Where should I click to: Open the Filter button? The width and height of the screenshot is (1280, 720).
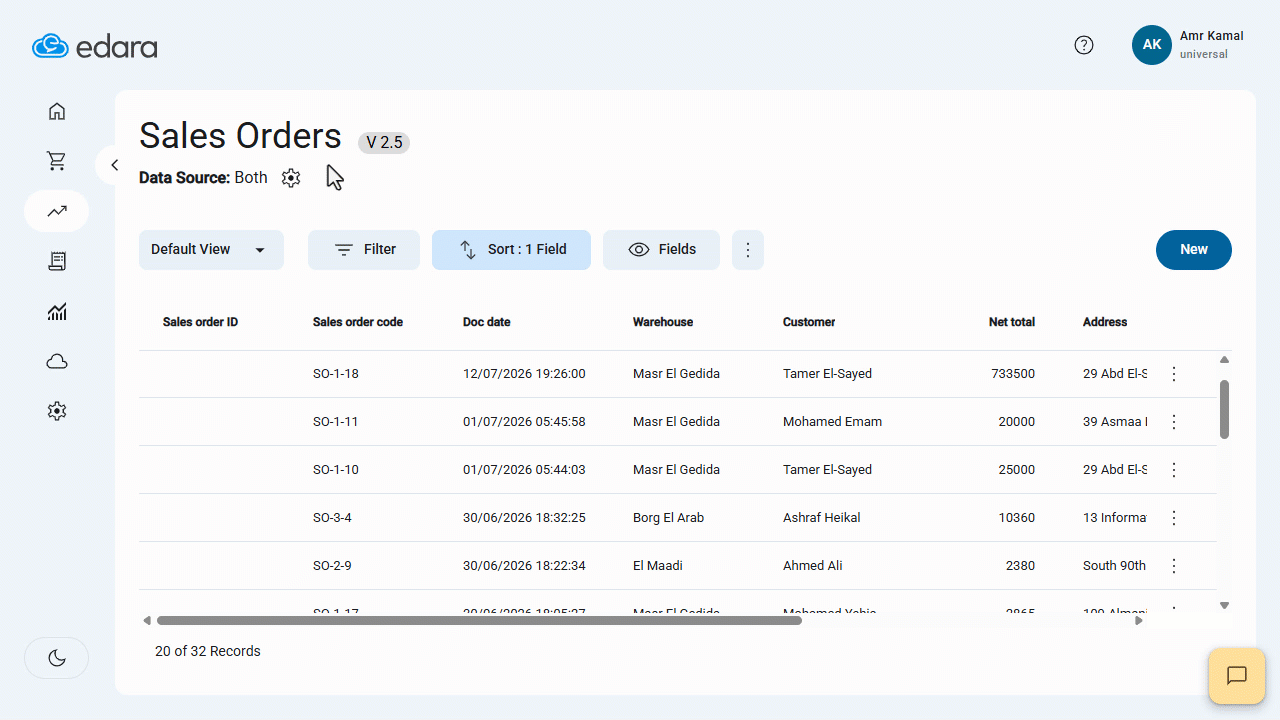[x=364, y=250]
